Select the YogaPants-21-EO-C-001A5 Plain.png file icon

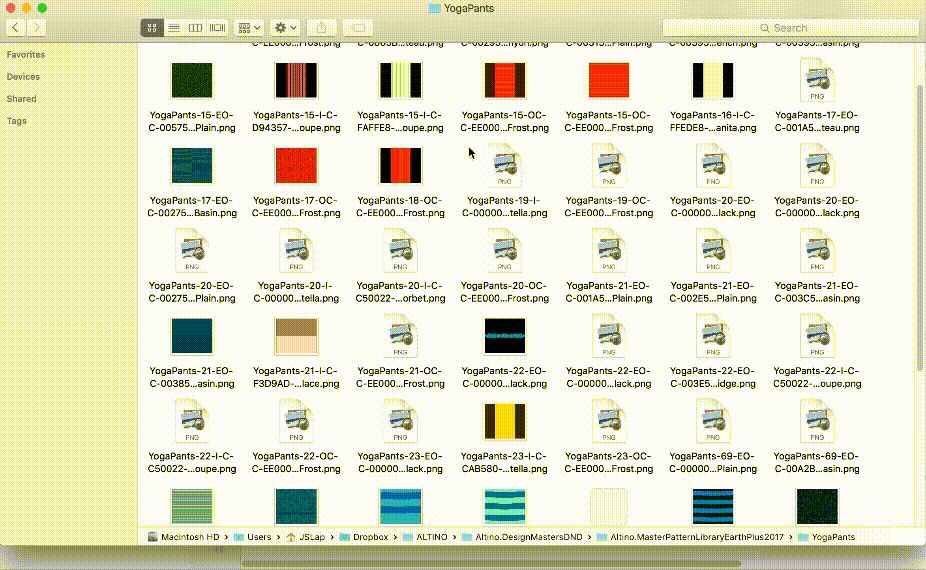(x=609, y=250)
